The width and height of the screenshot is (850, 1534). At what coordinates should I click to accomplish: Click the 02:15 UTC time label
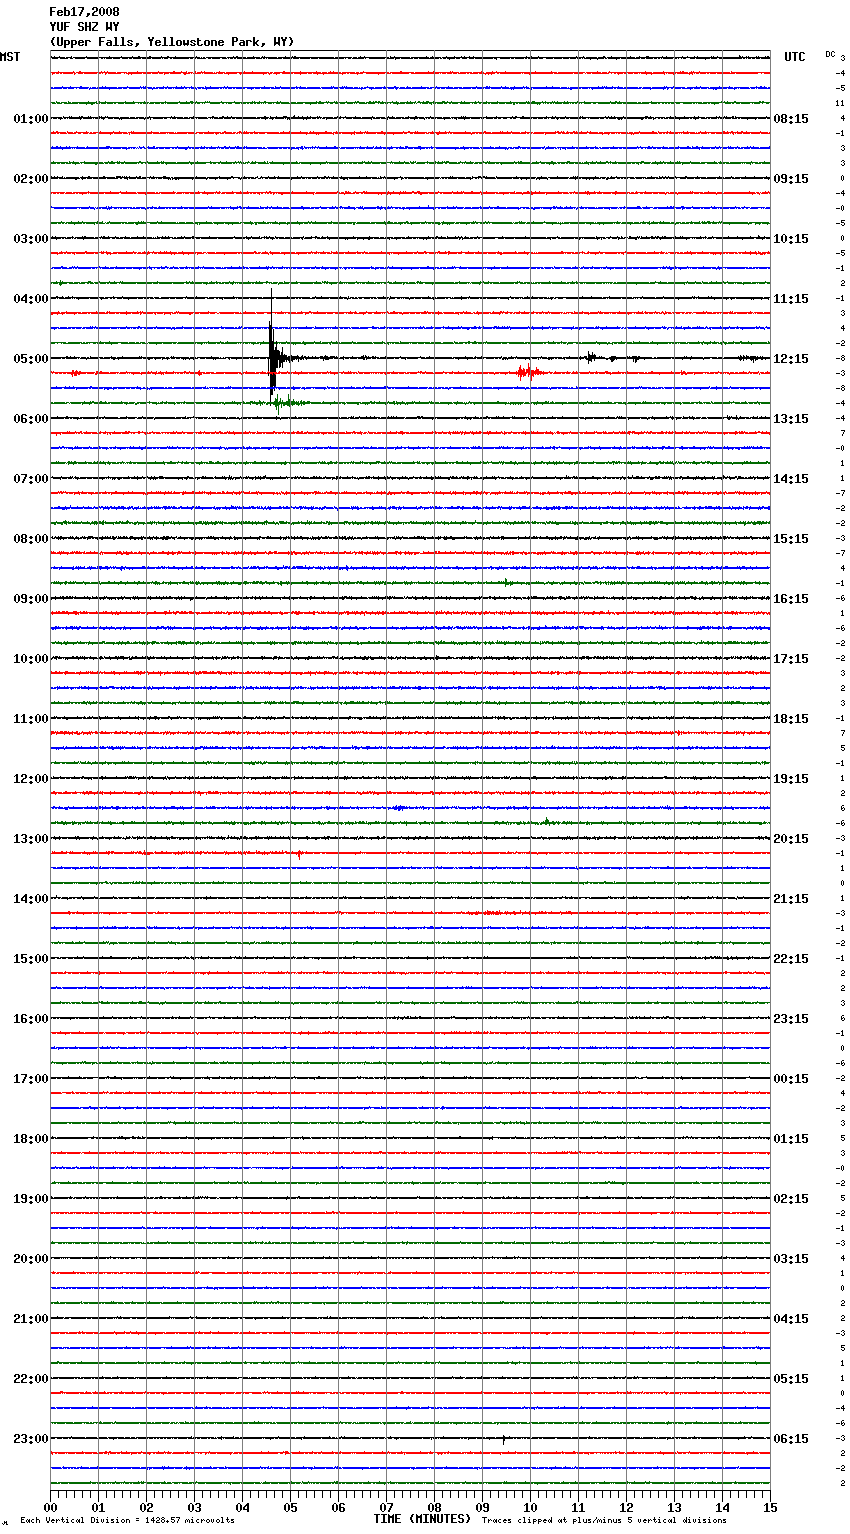pyautogui.click(x=791, y=1199)
